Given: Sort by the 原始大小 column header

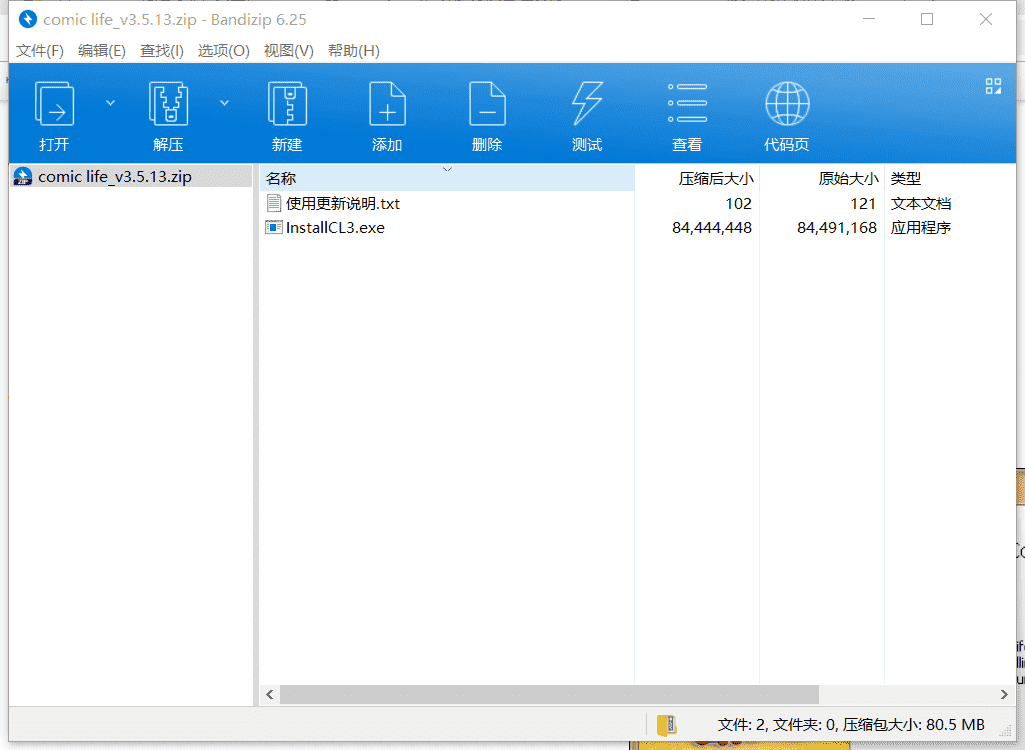Looking at the screenshot, I should [x=822, y=178].
